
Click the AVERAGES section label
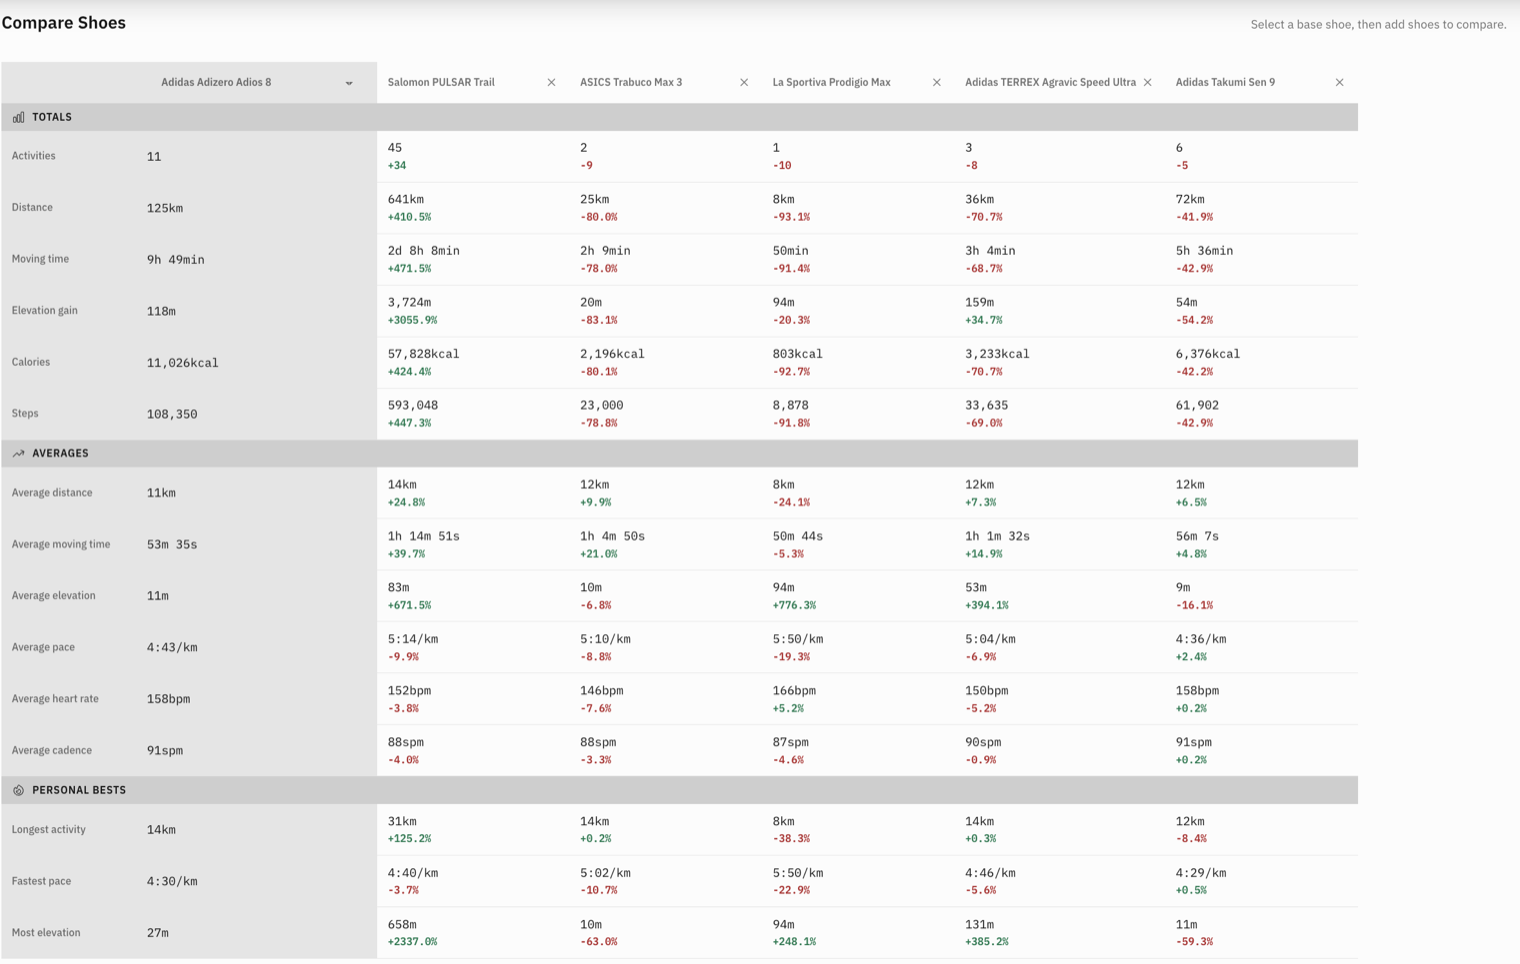point(60,453)
